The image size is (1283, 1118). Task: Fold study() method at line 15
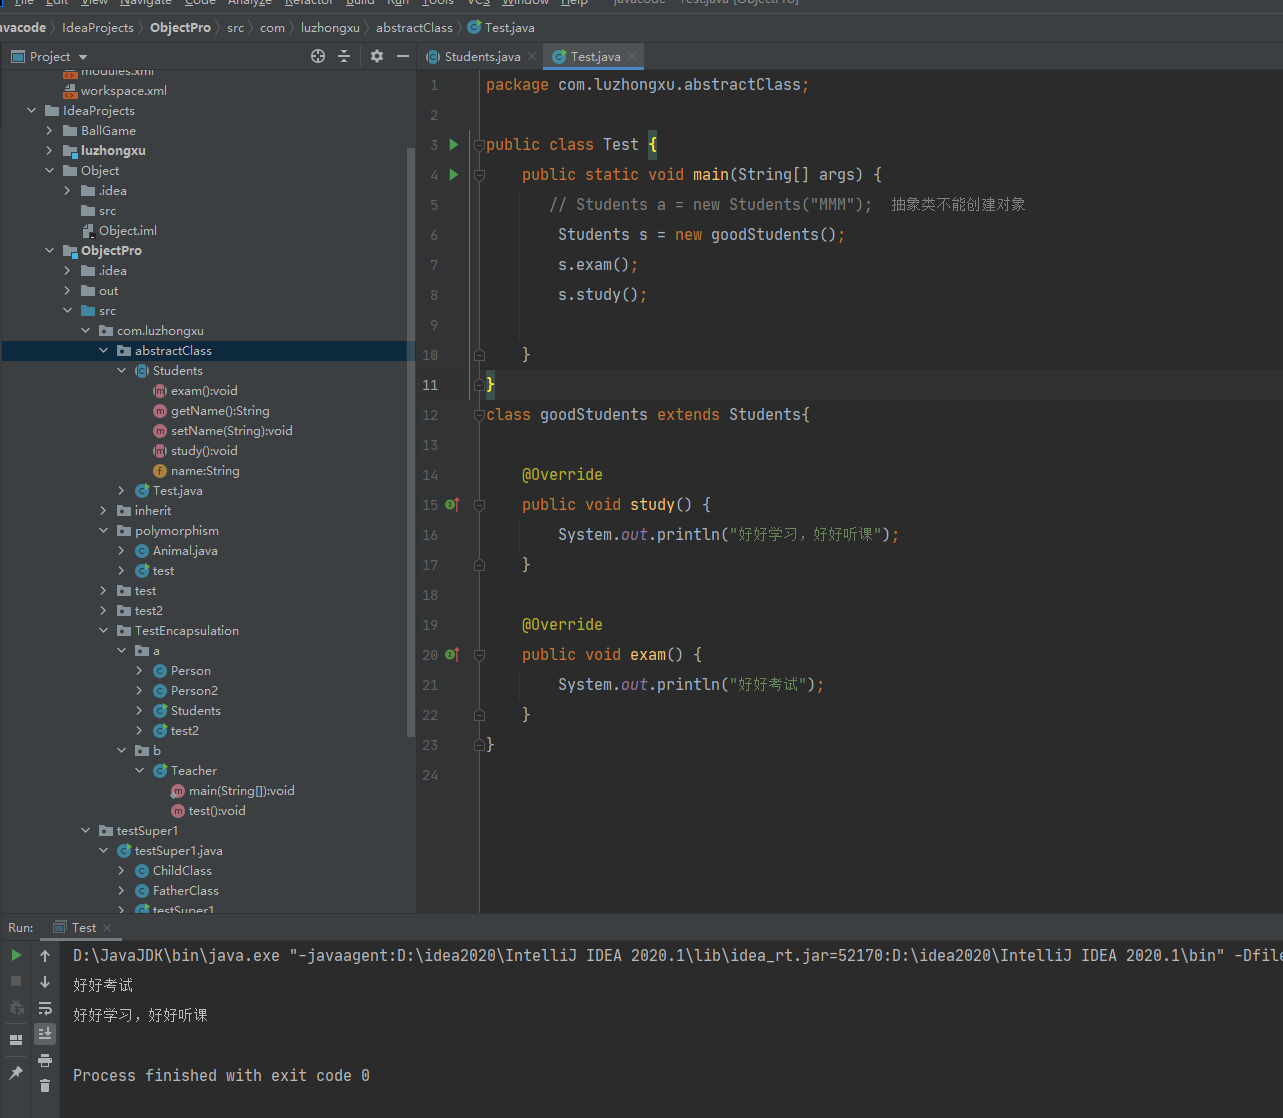[x=479, y=505]
